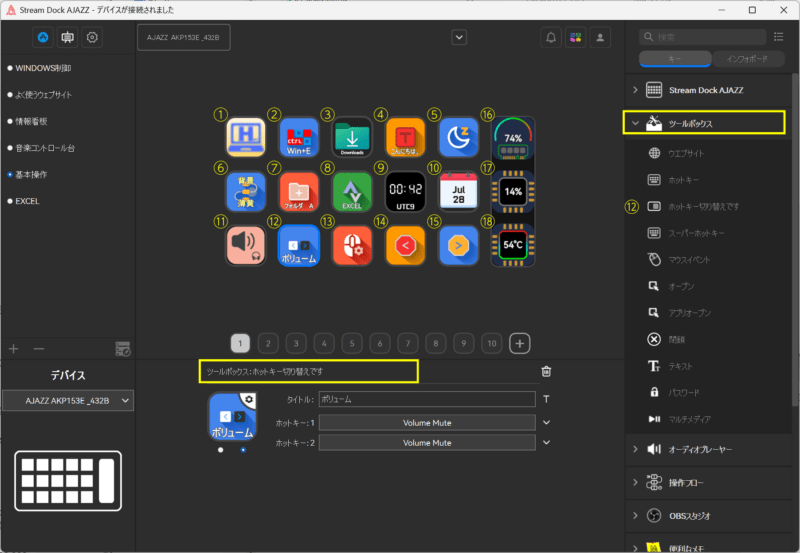Switch to the インフォボード tab
The width and height of the screenshot is (800, 553).
tap(747, 59)
